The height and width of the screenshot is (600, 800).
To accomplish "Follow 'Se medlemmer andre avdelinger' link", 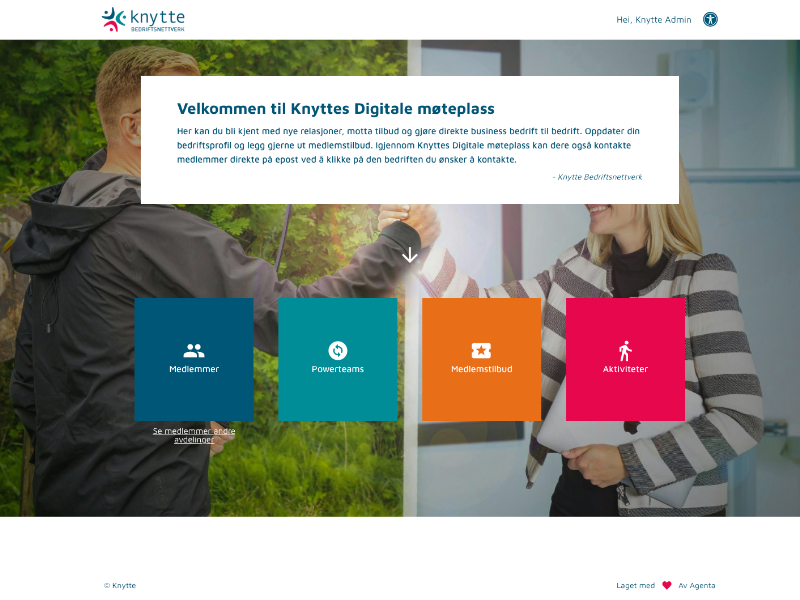I will point(194,435).
